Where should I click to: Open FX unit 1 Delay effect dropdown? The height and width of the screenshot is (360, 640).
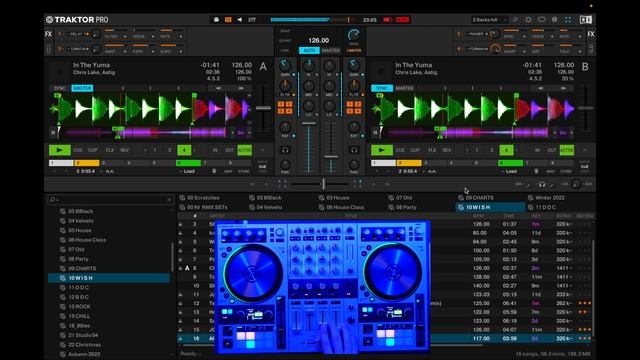pos(78,34)
